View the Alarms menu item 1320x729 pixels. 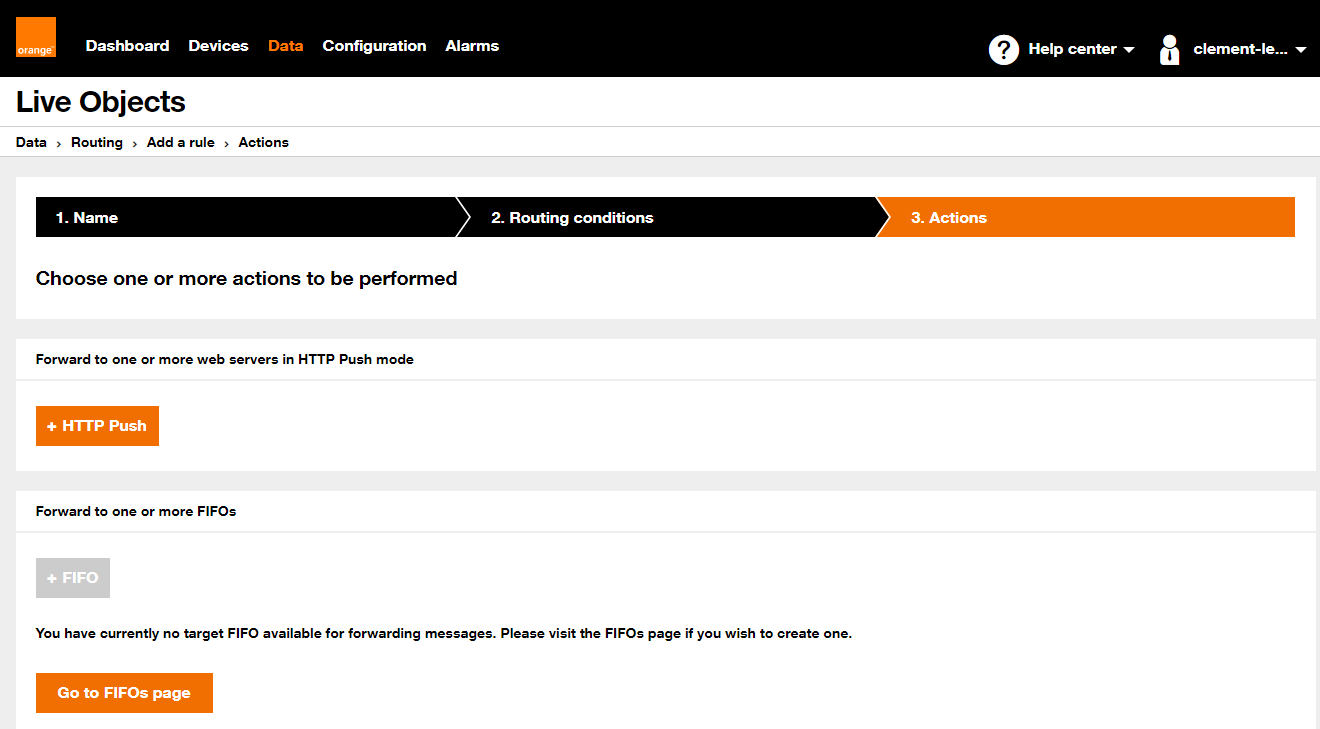pyautogui.click(x=471, y=45)
